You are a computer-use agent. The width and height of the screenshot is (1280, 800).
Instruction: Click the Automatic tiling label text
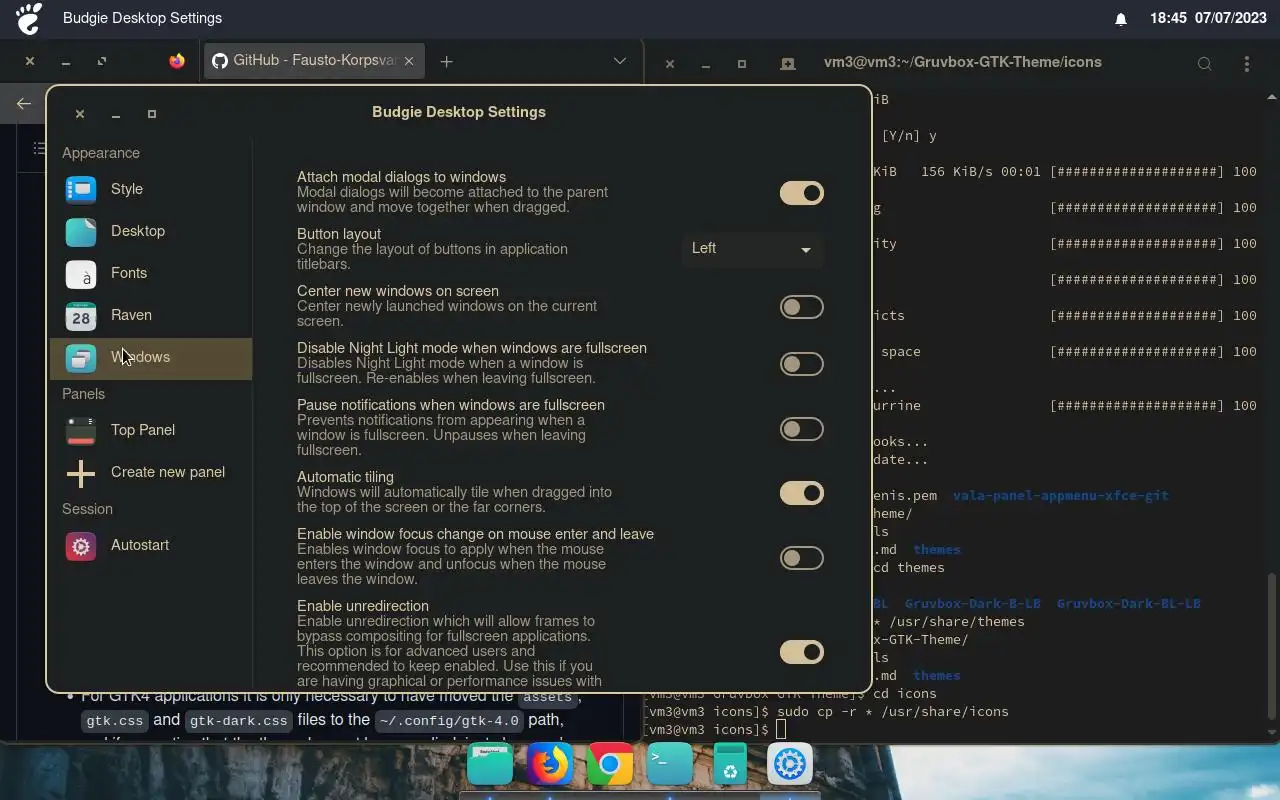[x=345, y=477]
